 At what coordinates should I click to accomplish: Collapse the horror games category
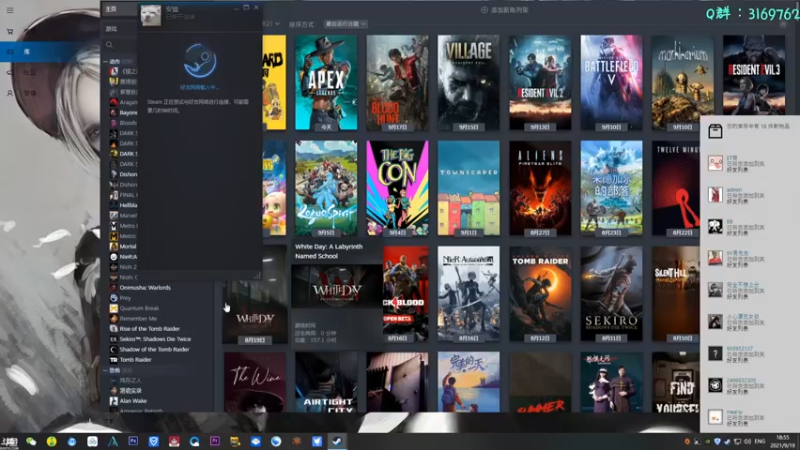[106, 370]
